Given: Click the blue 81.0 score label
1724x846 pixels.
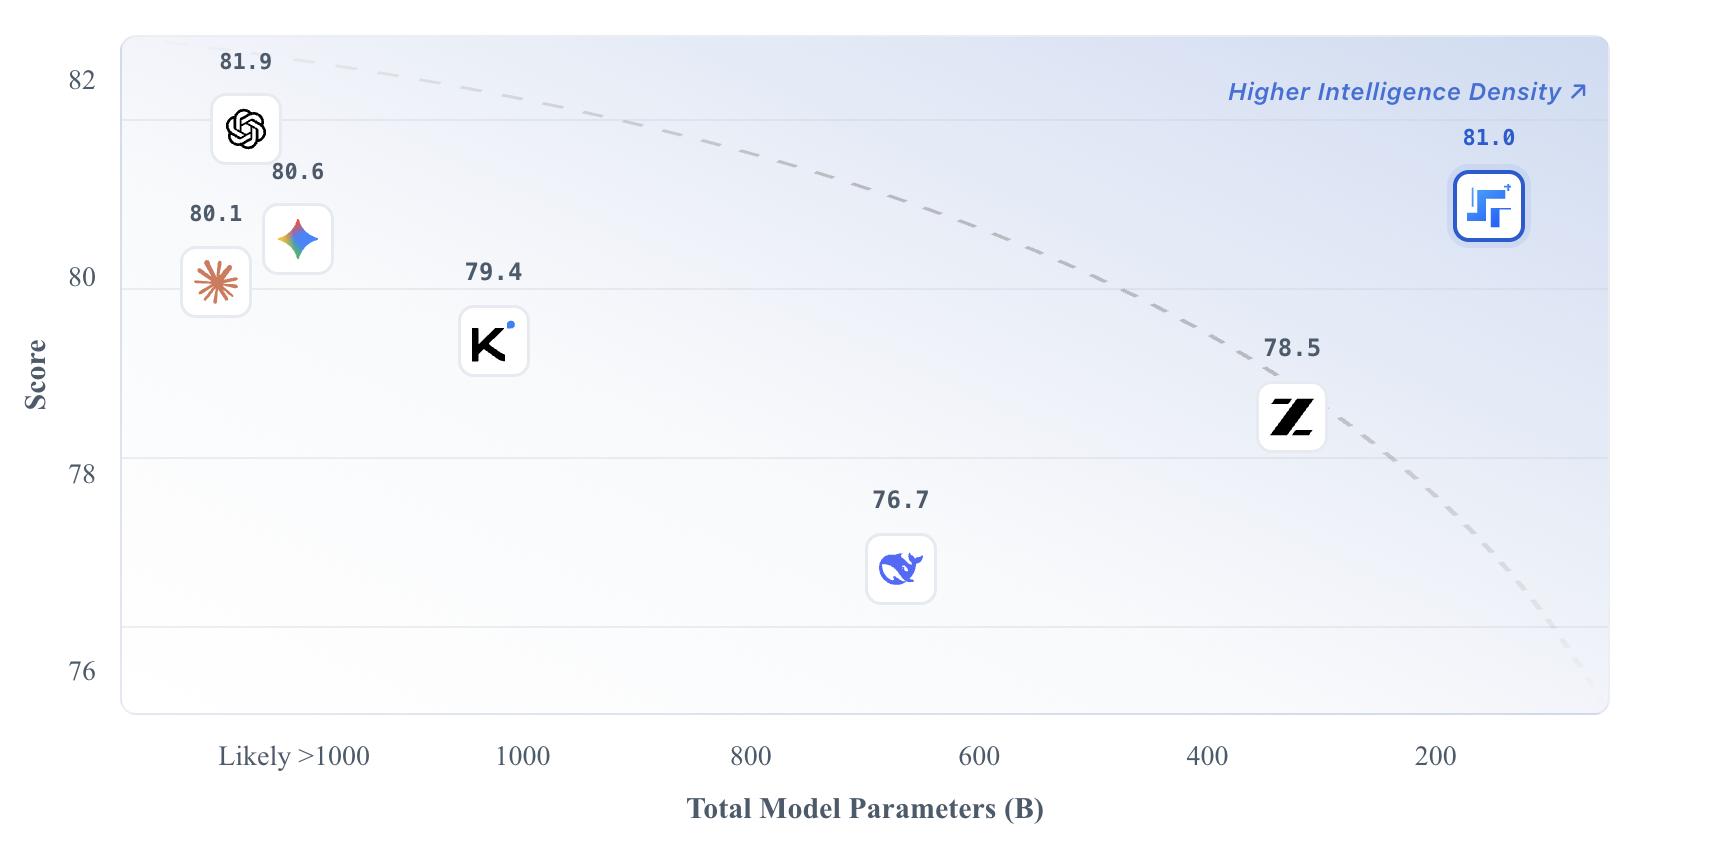Looking at the screenshot, I should tap(1488, 138).
